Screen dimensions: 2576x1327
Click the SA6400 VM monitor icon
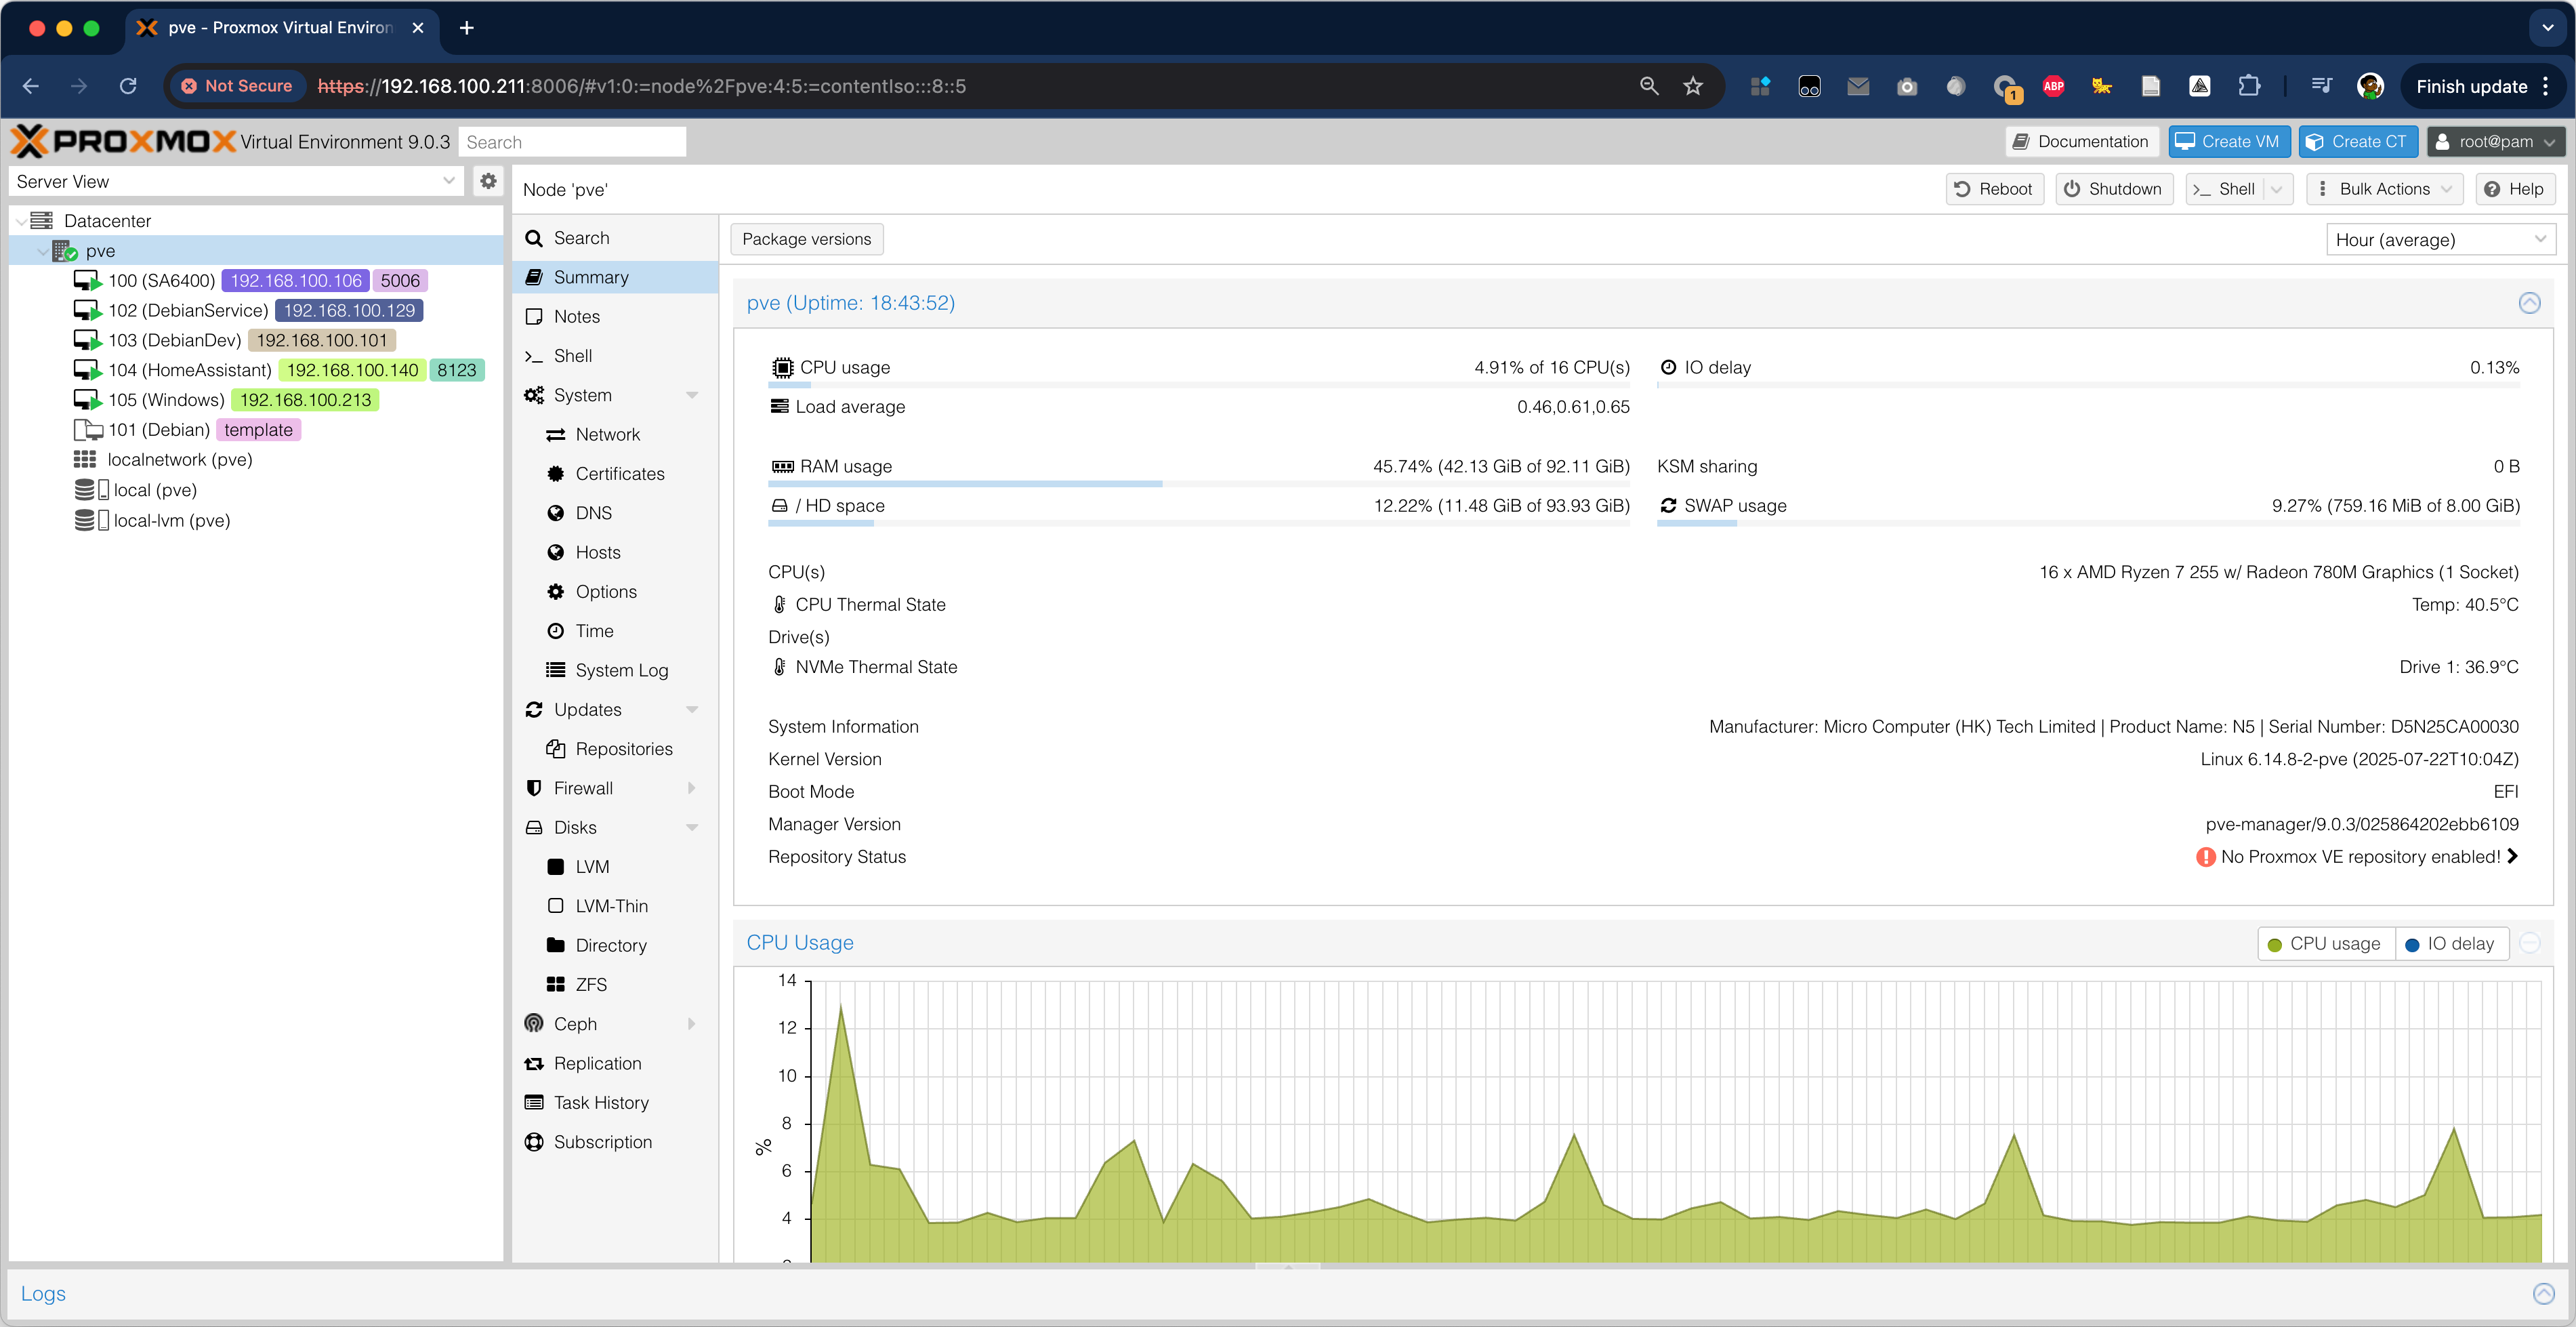tap(88, 281)
